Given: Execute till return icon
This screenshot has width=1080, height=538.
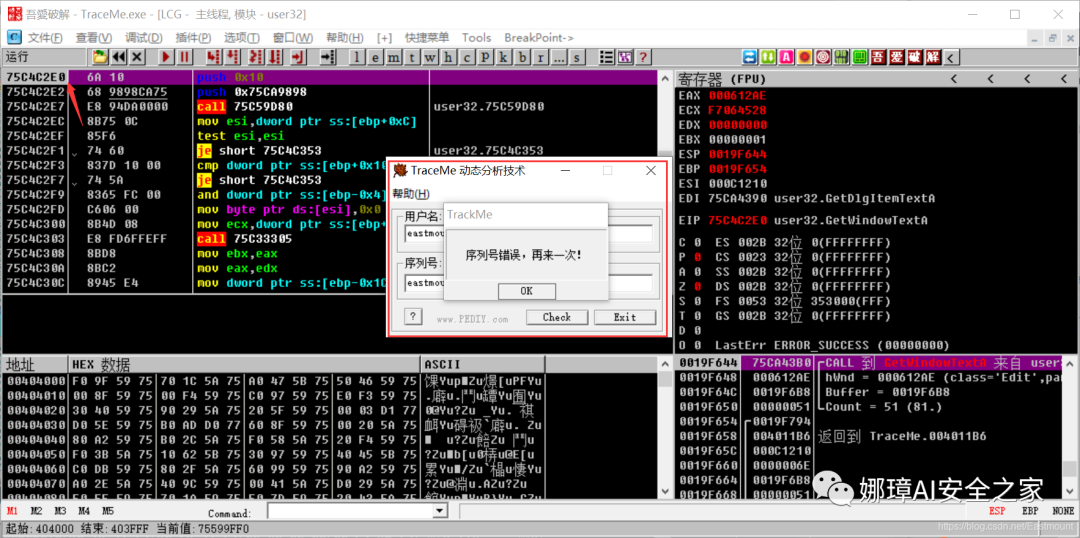Looking at the screenshot, I should tap(298, 57).
